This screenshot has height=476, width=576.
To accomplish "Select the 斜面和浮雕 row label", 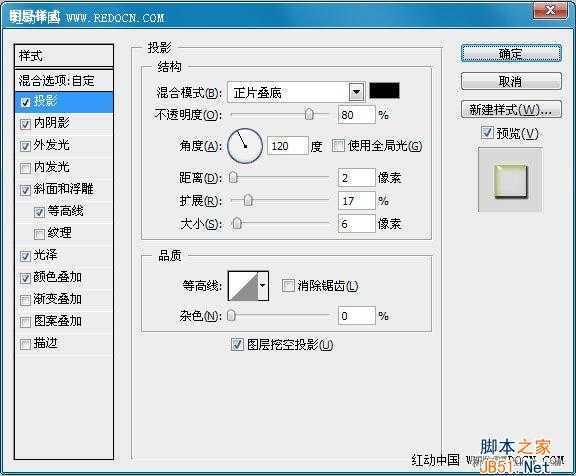I will 63,189.
